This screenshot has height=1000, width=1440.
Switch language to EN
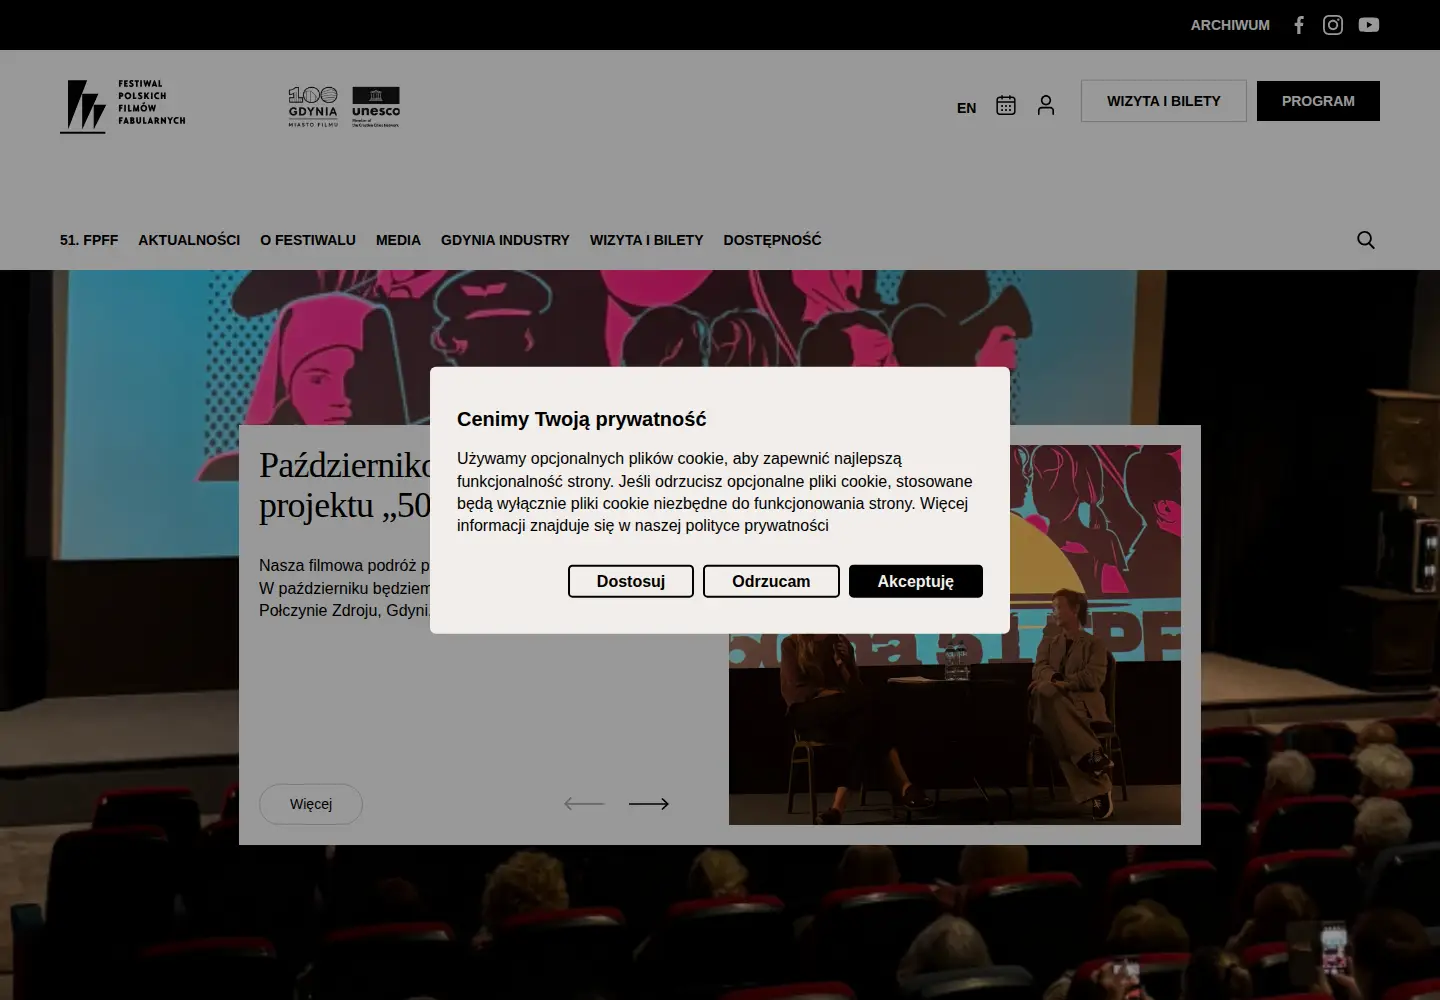[966, 108]
